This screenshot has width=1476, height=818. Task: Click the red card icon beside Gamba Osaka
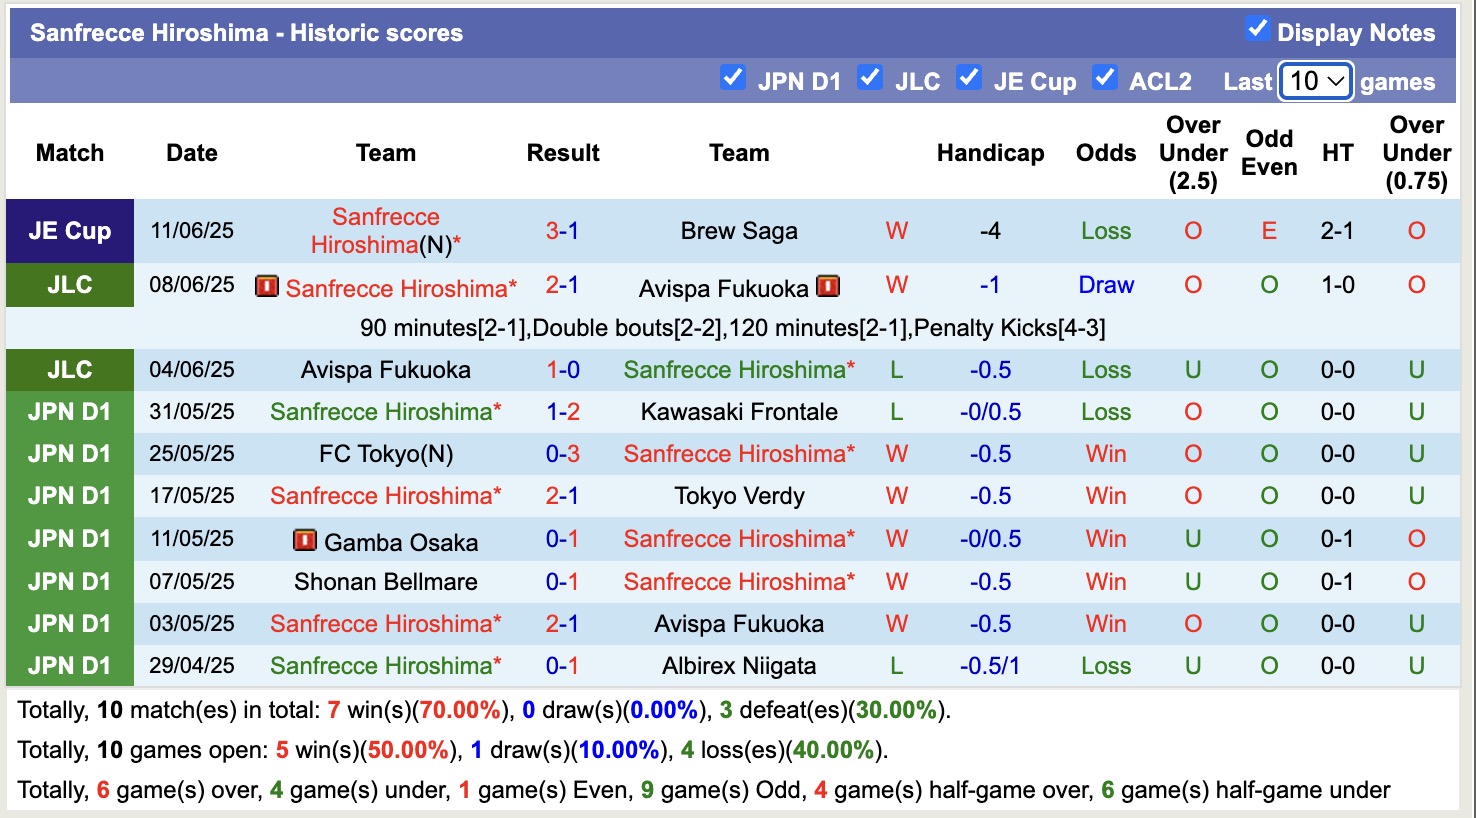click(x=303, y=540)
